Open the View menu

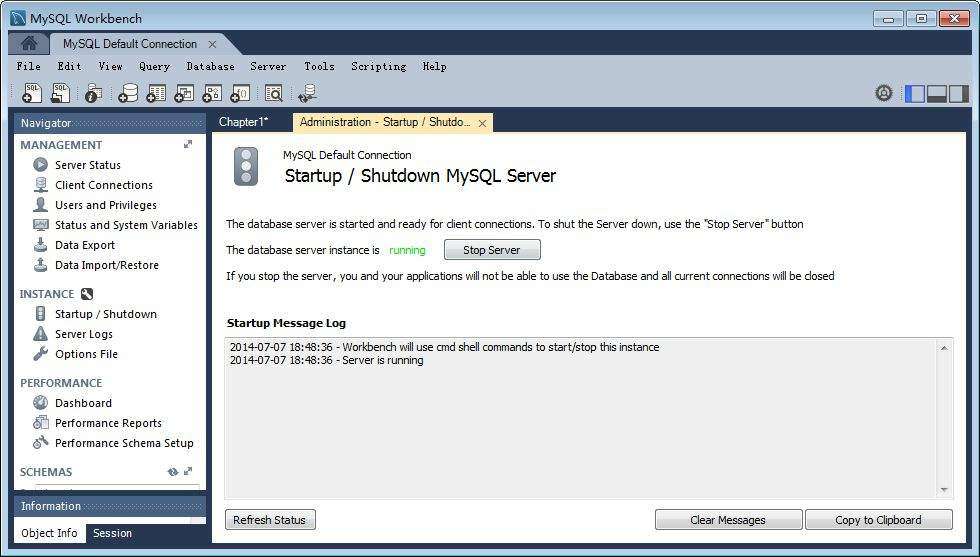pos(111,66)
